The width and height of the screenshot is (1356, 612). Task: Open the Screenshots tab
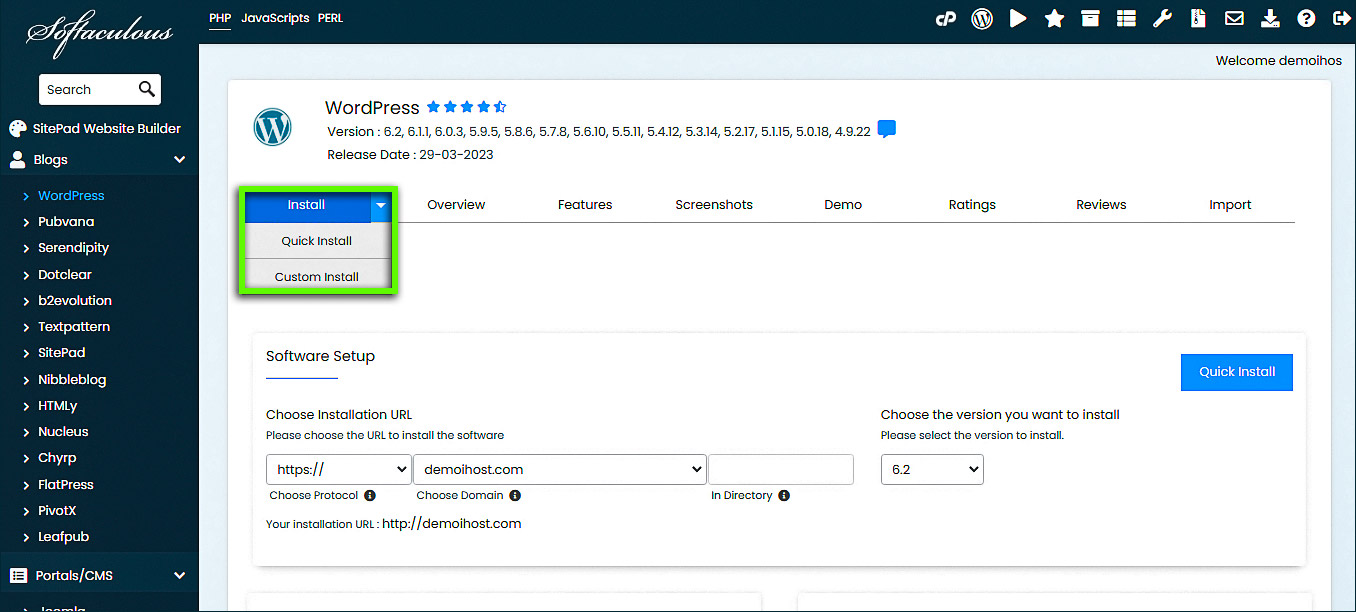pos(714,205)
